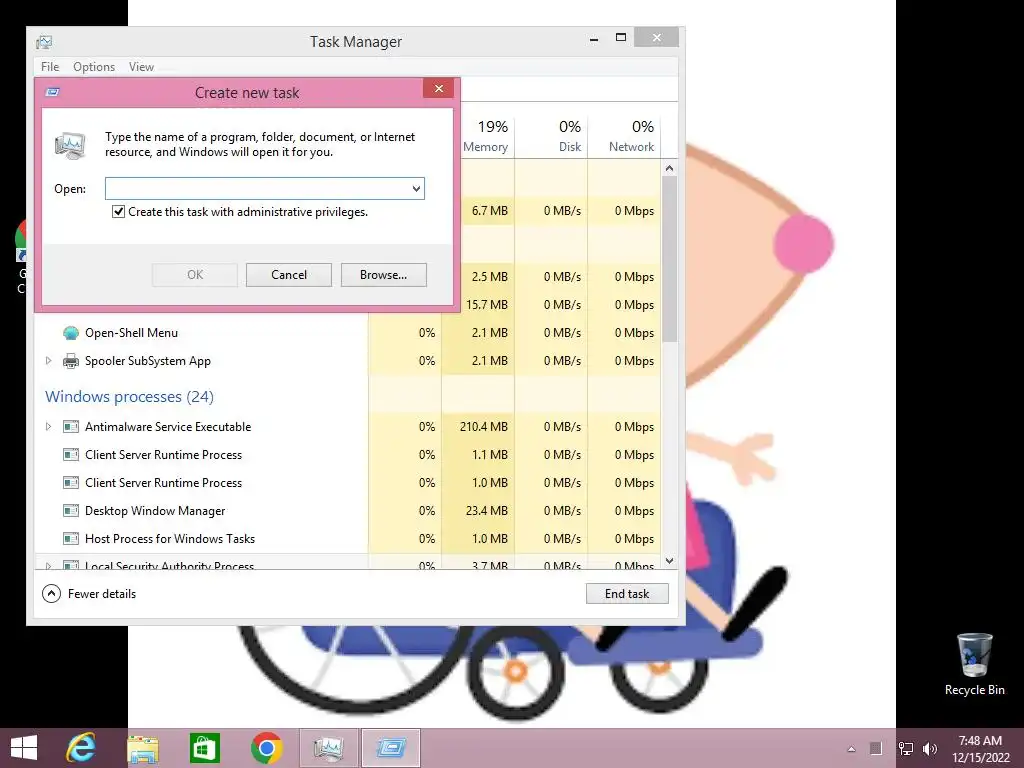Click the network tray icon
Viewport: 1024px width, 768px height.
point(906,749)
